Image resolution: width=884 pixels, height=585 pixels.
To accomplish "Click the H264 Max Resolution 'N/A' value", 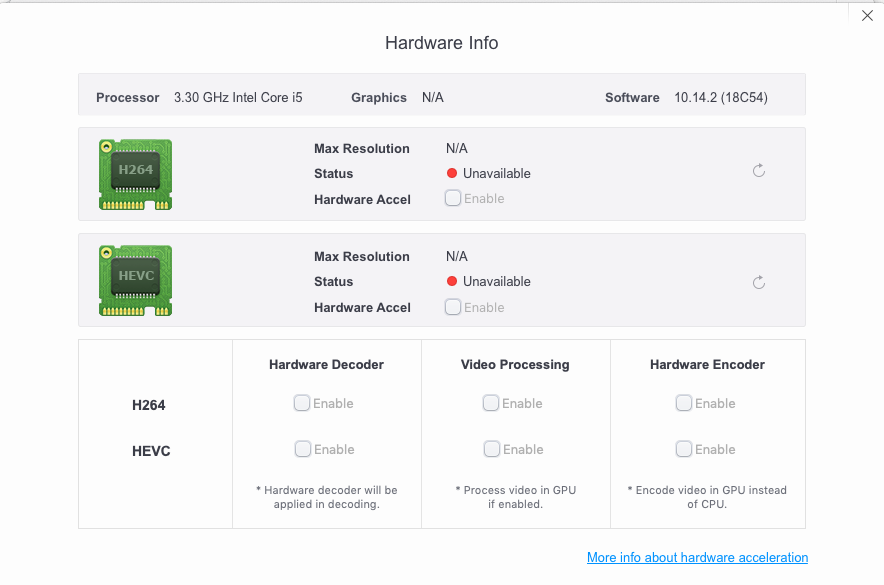I will (x=457, y=148).
